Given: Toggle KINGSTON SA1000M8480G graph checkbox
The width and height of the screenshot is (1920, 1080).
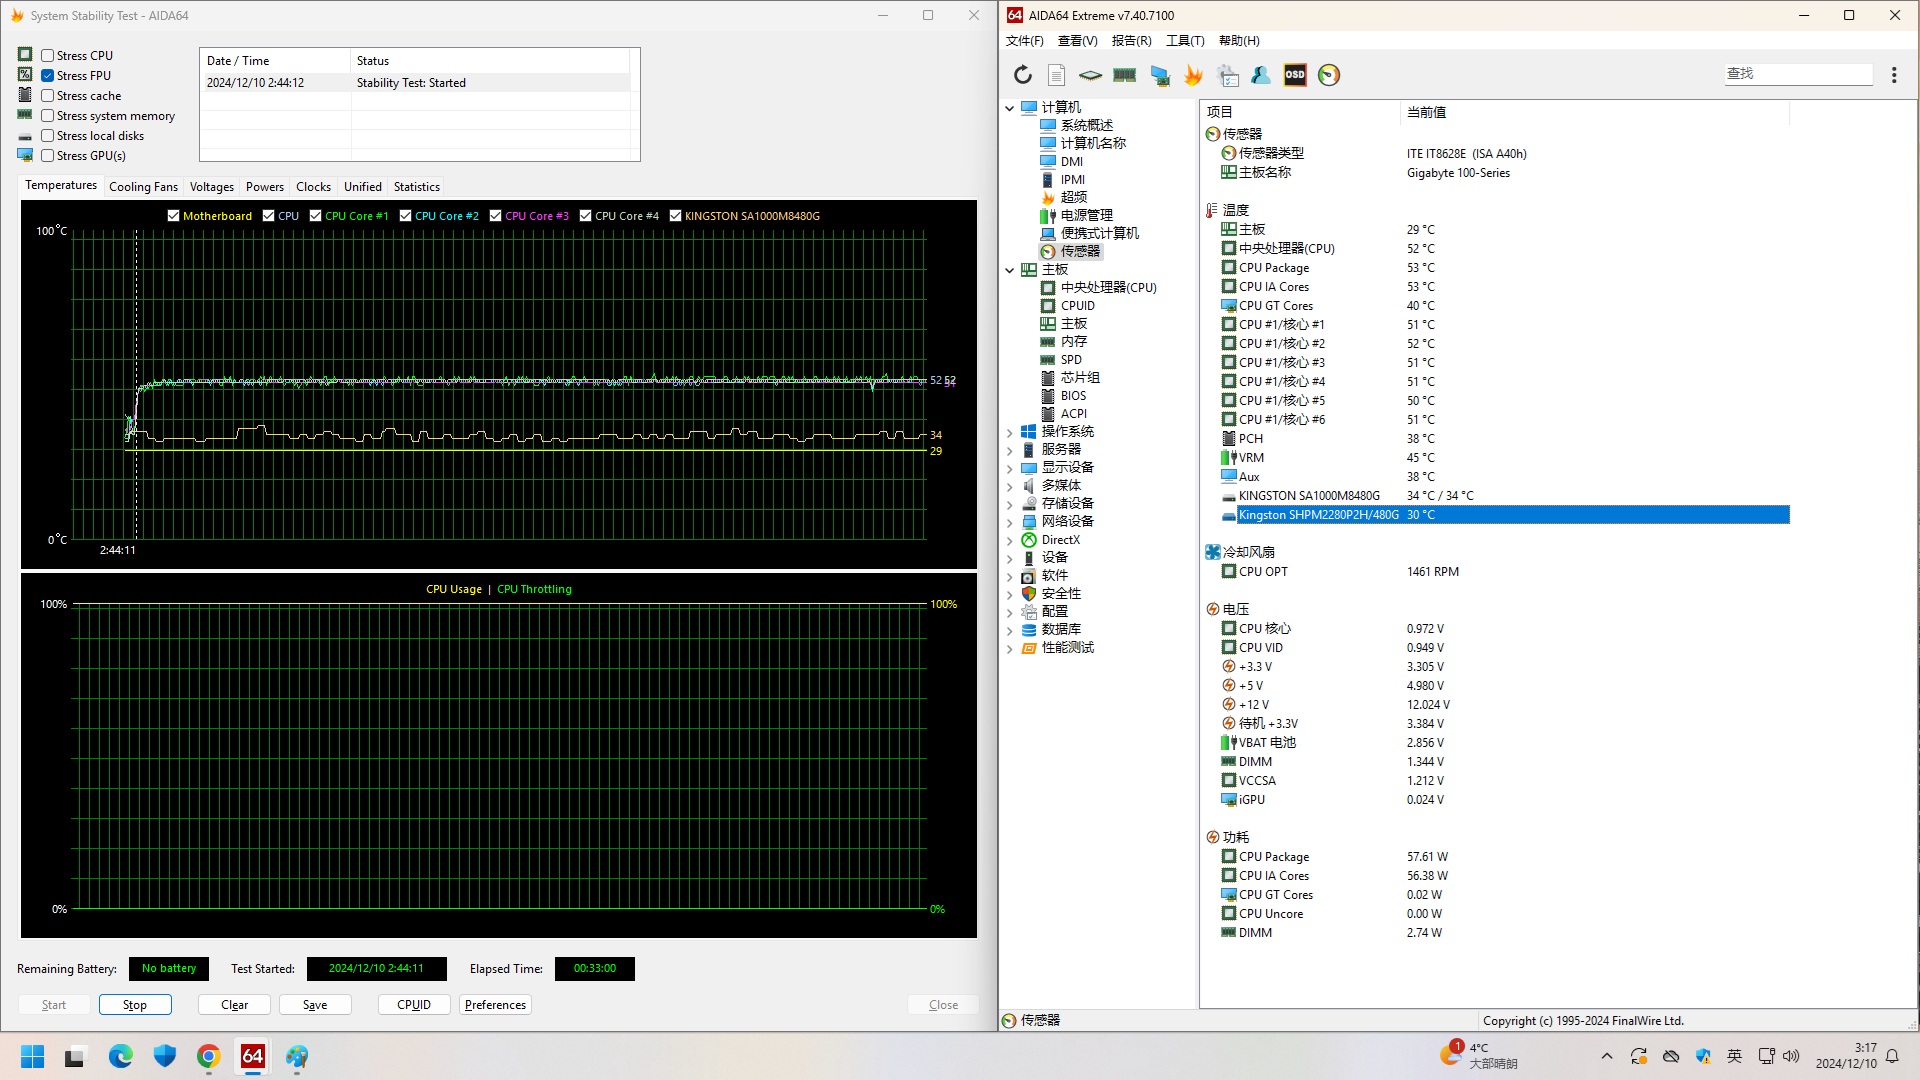Looking at the screenshot, I should point(675,216).
